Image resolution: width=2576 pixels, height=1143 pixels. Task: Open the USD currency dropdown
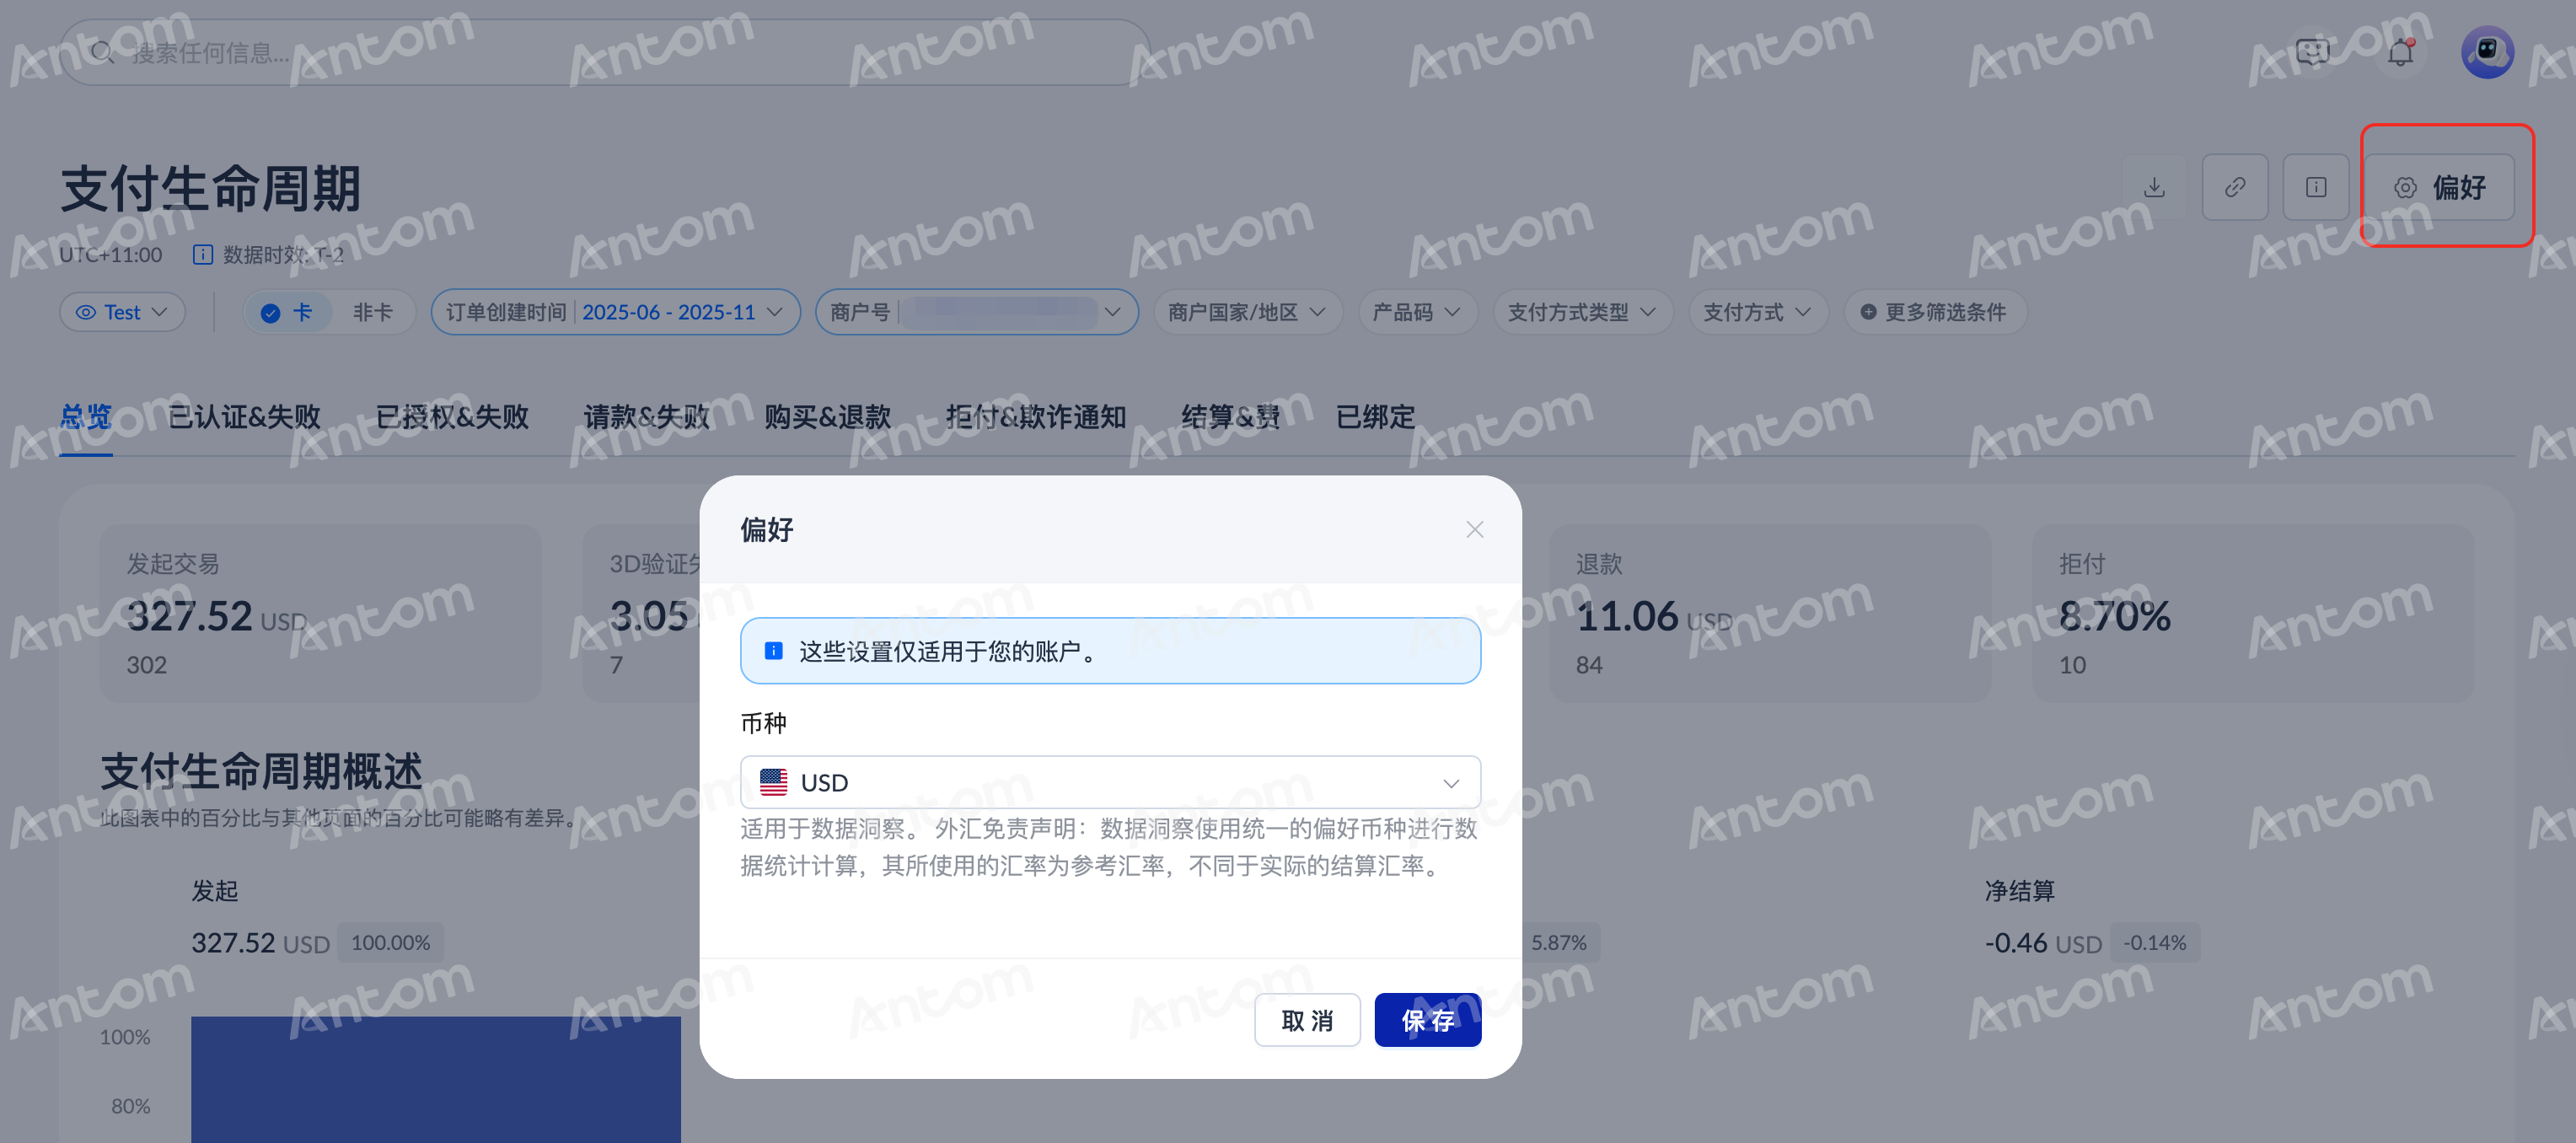[x=1110, y=782]
